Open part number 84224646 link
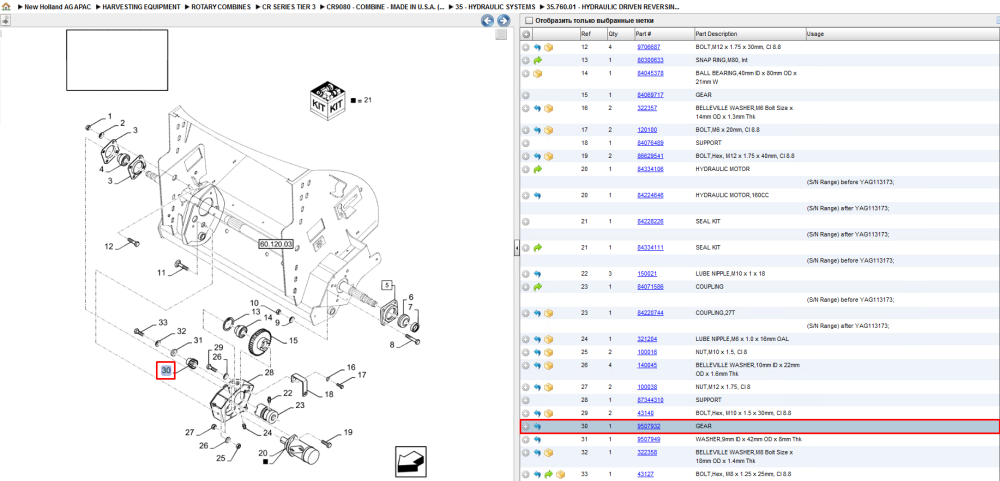 [x=650, y=195]
